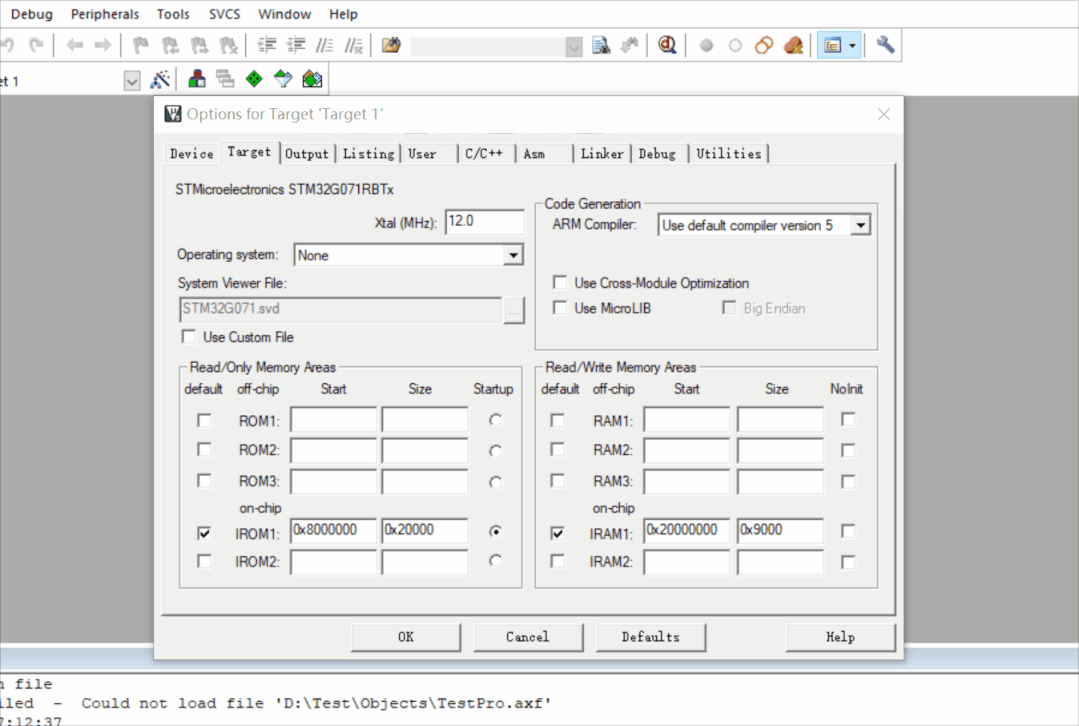Click Options for Target magic wand icon

pos(160,80)
